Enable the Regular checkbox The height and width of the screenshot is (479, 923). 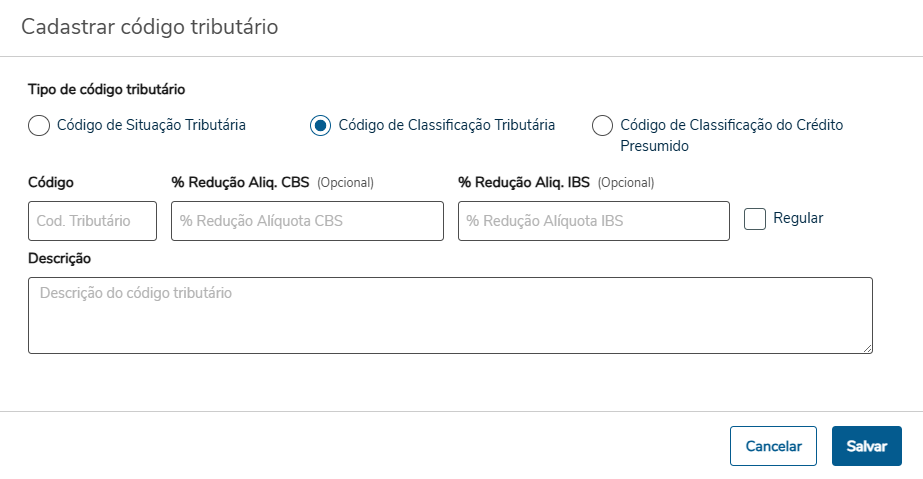coord(755,218)
